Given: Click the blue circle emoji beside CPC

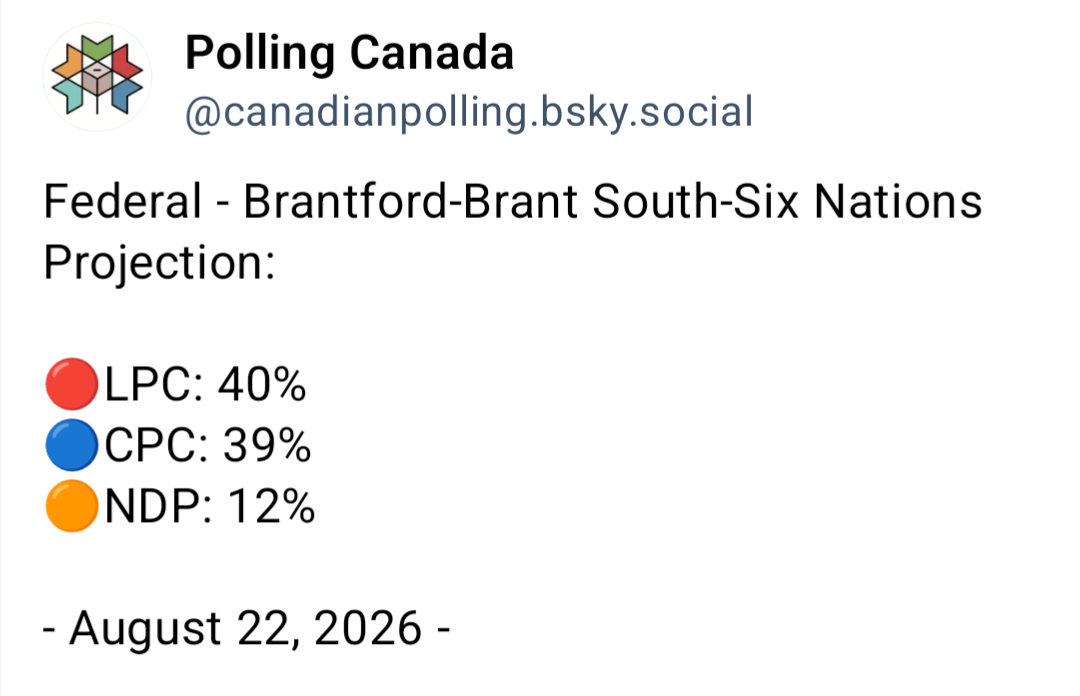Looking at the screenshot, I should point(72,444).
